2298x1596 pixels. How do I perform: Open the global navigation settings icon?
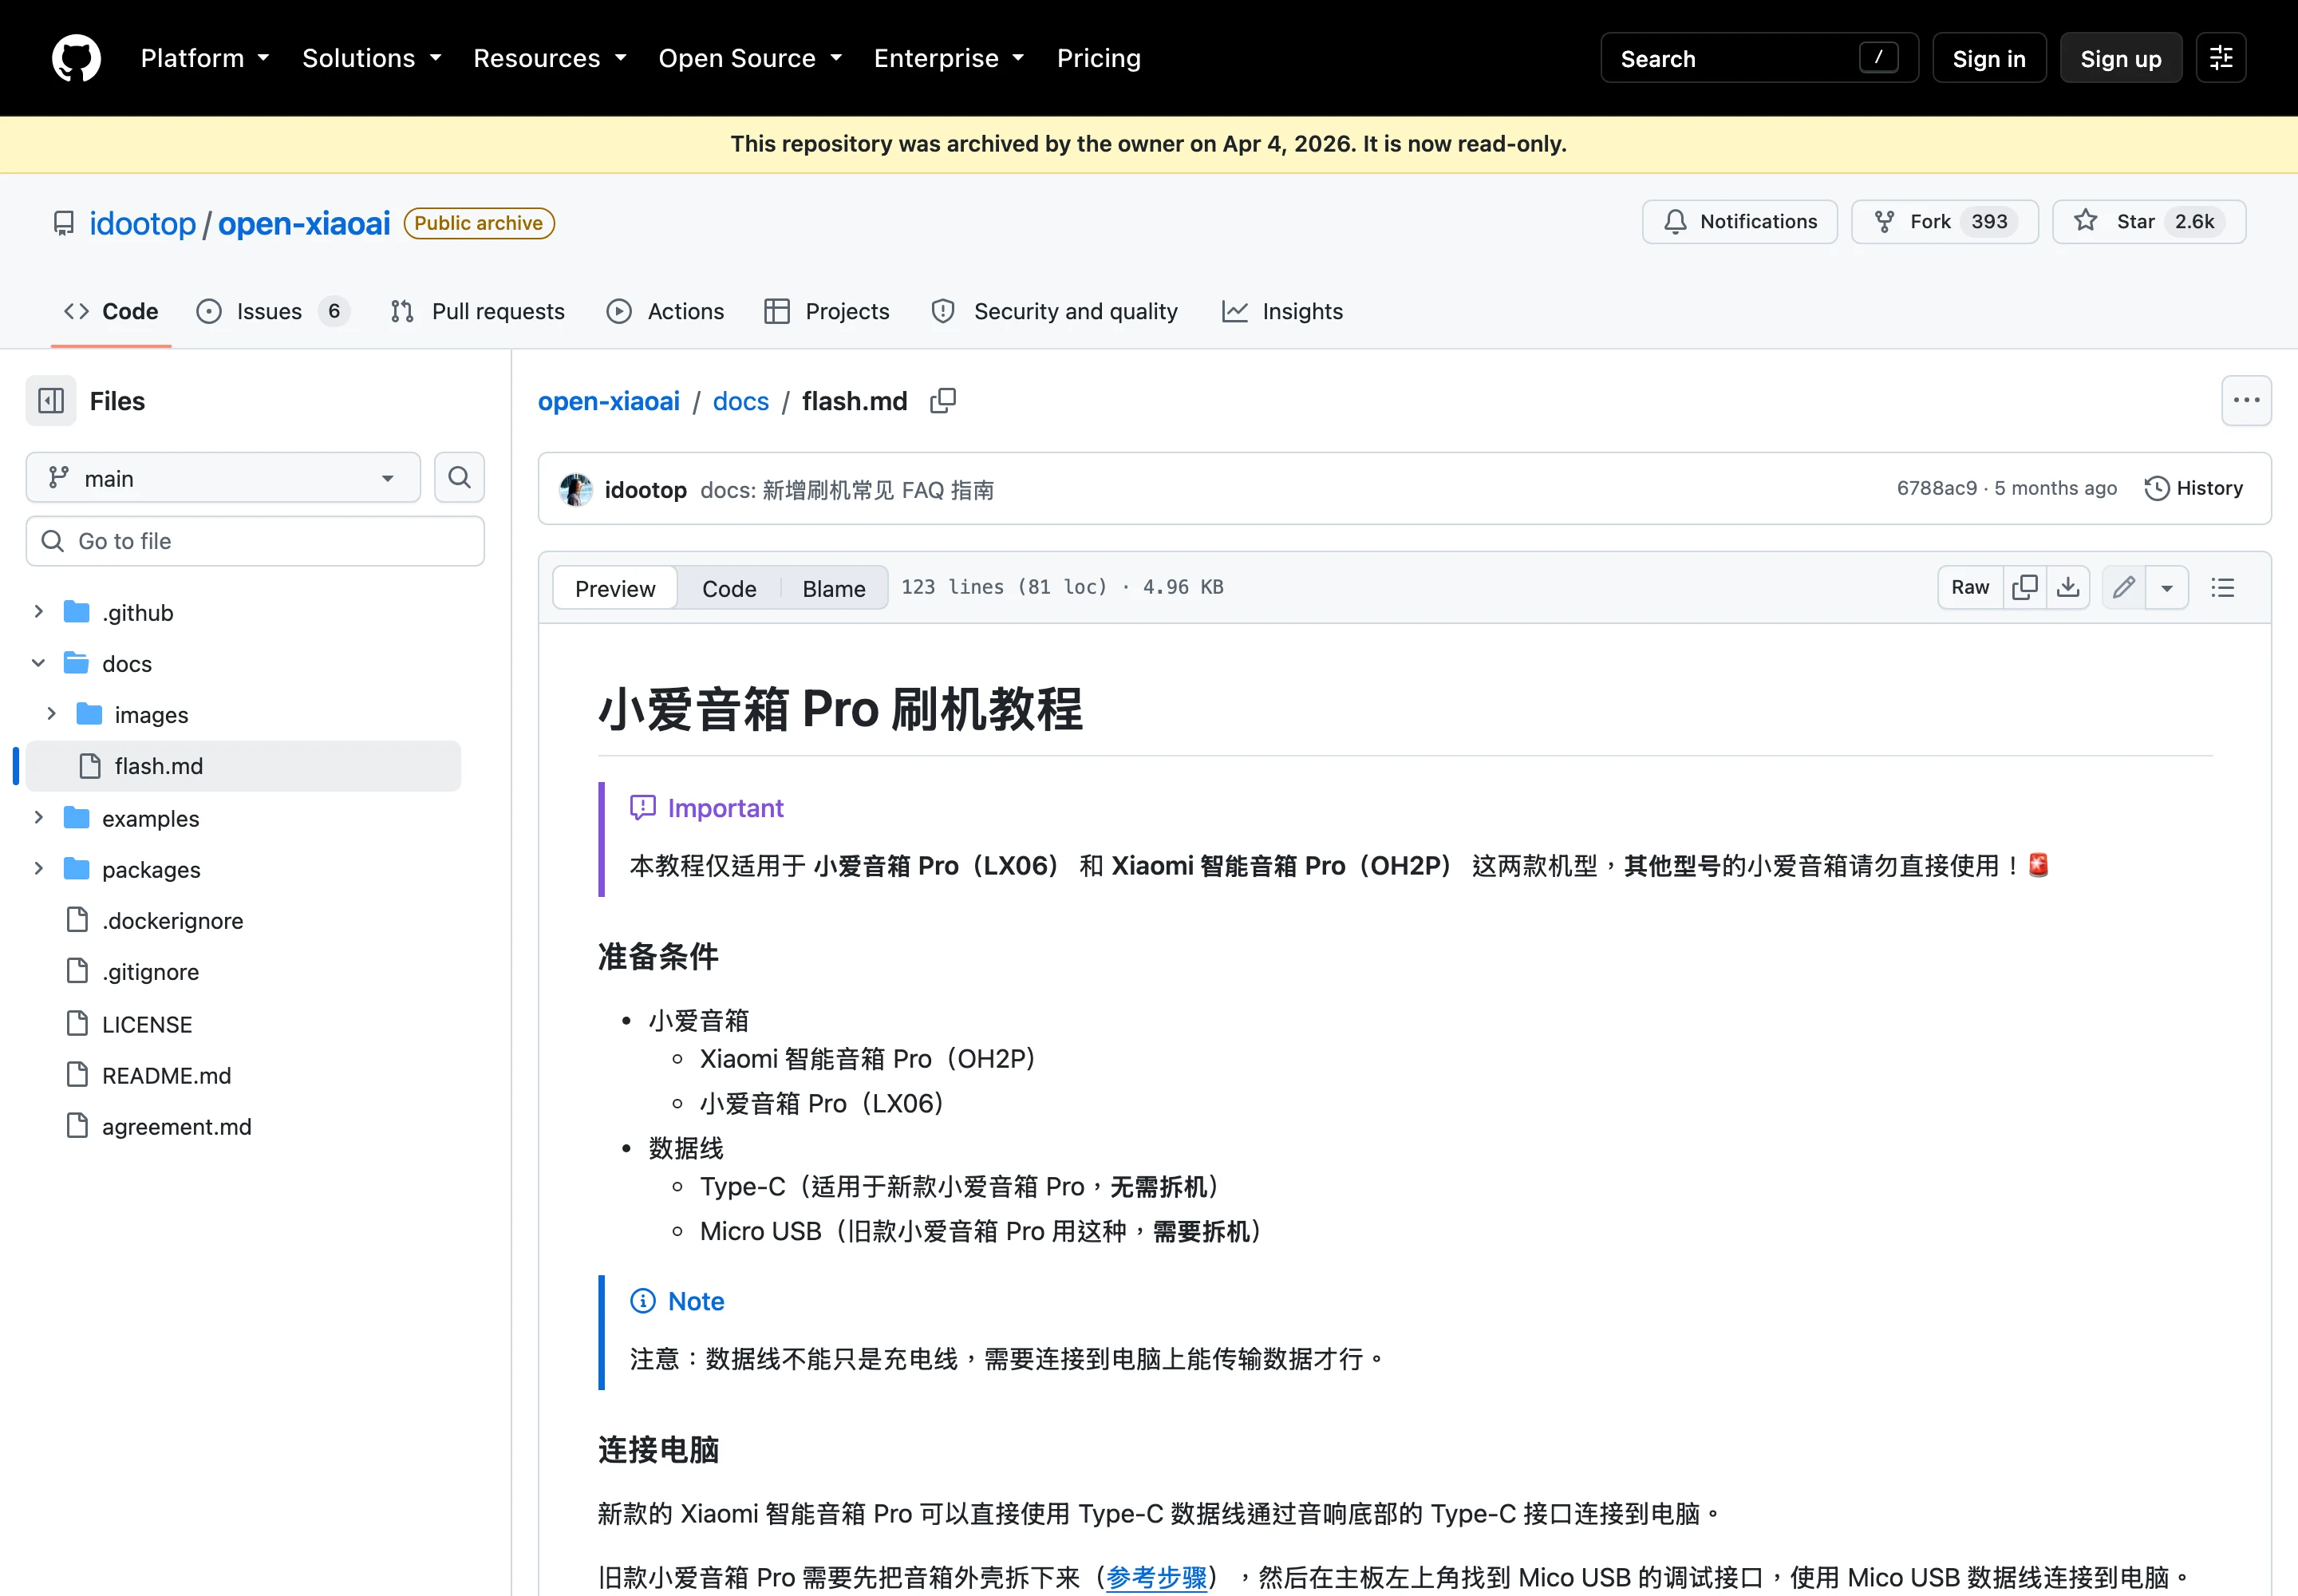tap(2221, 58)
